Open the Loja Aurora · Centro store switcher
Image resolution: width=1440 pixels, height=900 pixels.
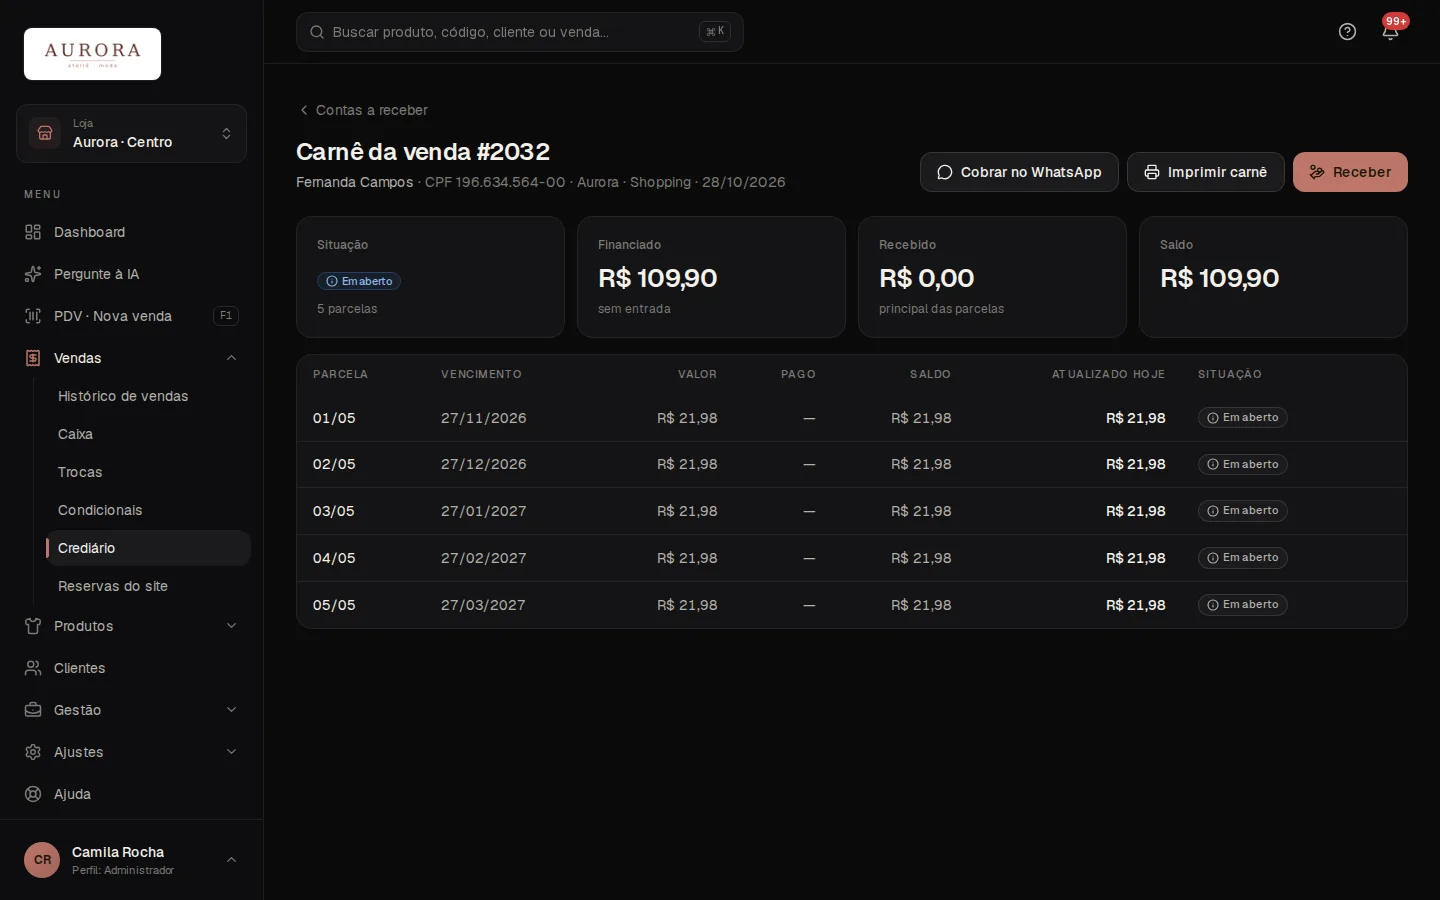point(131,133)
